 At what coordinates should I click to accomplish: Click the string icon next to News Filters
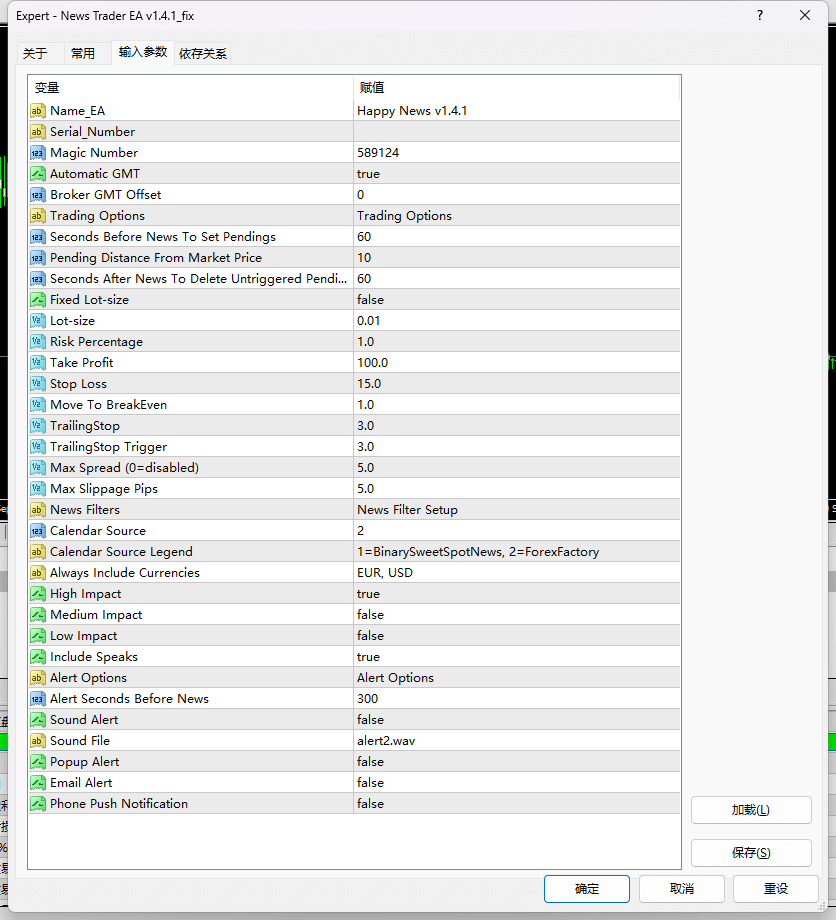click(x=38, y=509)
